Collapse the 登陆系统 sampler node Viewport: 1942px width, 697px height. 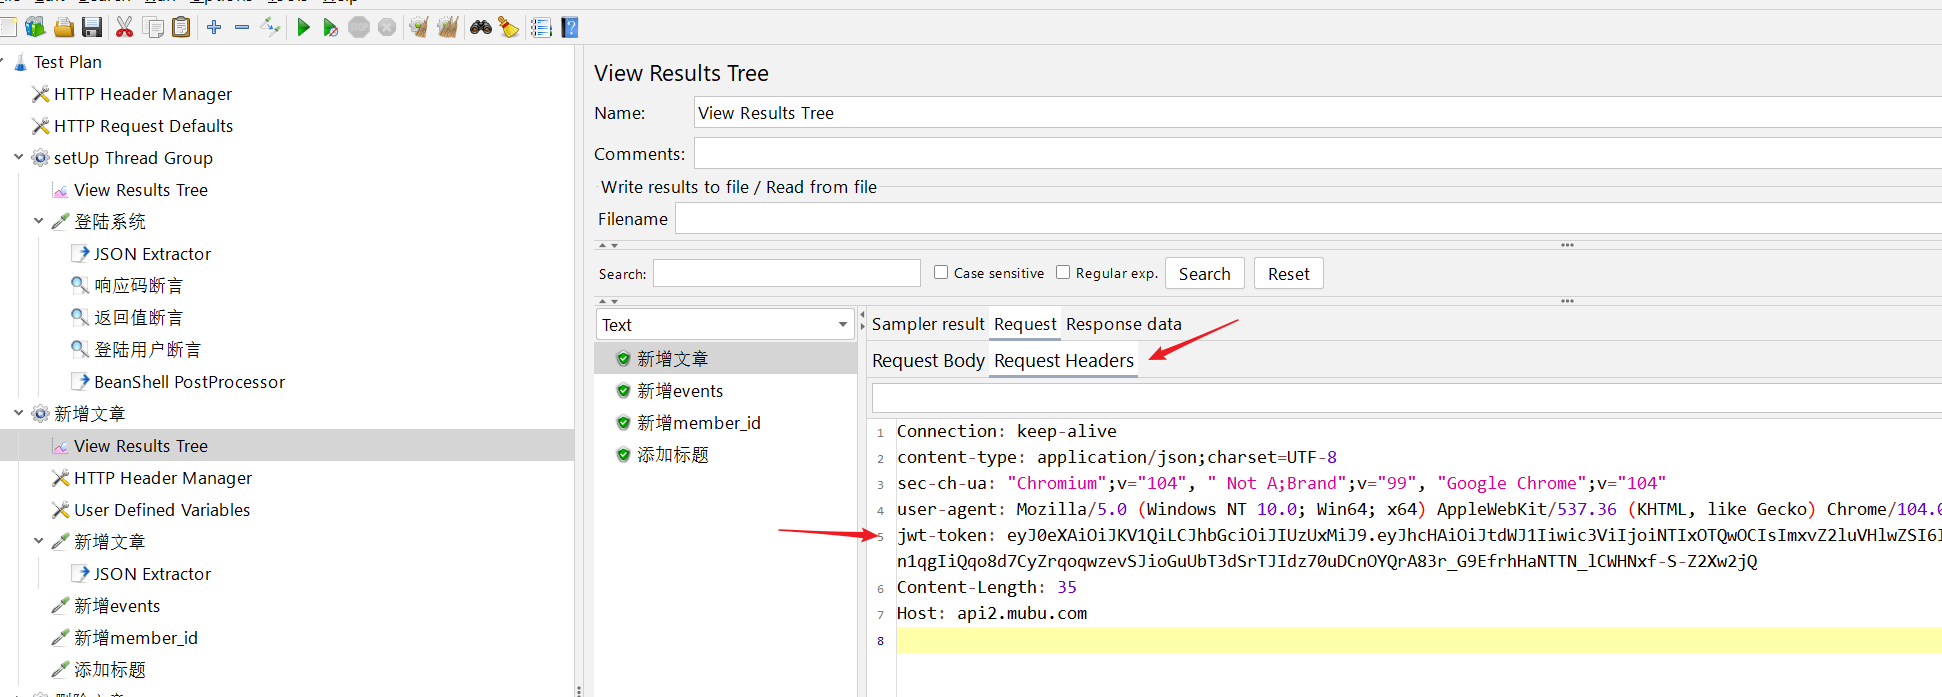pos(39,221)
